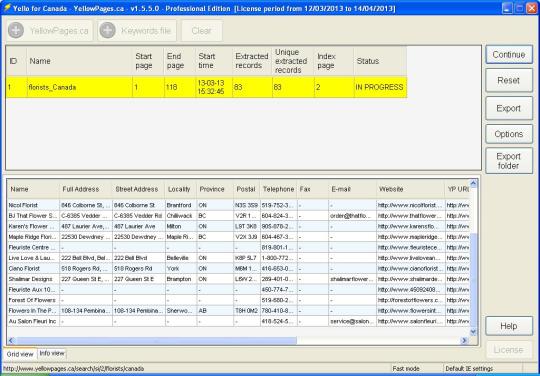Select the Ciano Florist row
The width and height of the screenshot is (540, 376).
pyautogui.click(x=238, y=269)
